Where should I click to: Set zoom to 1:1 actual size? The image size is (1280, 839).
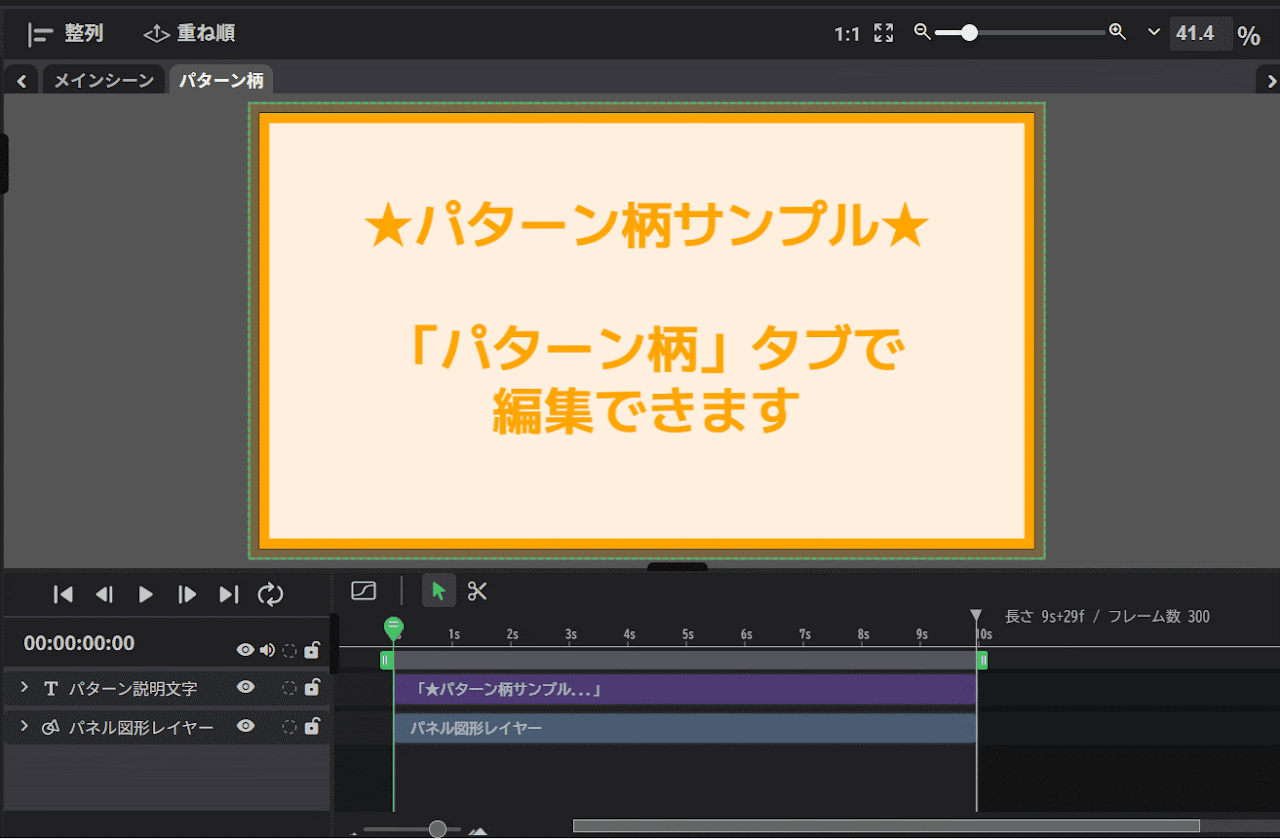point(847,34)
